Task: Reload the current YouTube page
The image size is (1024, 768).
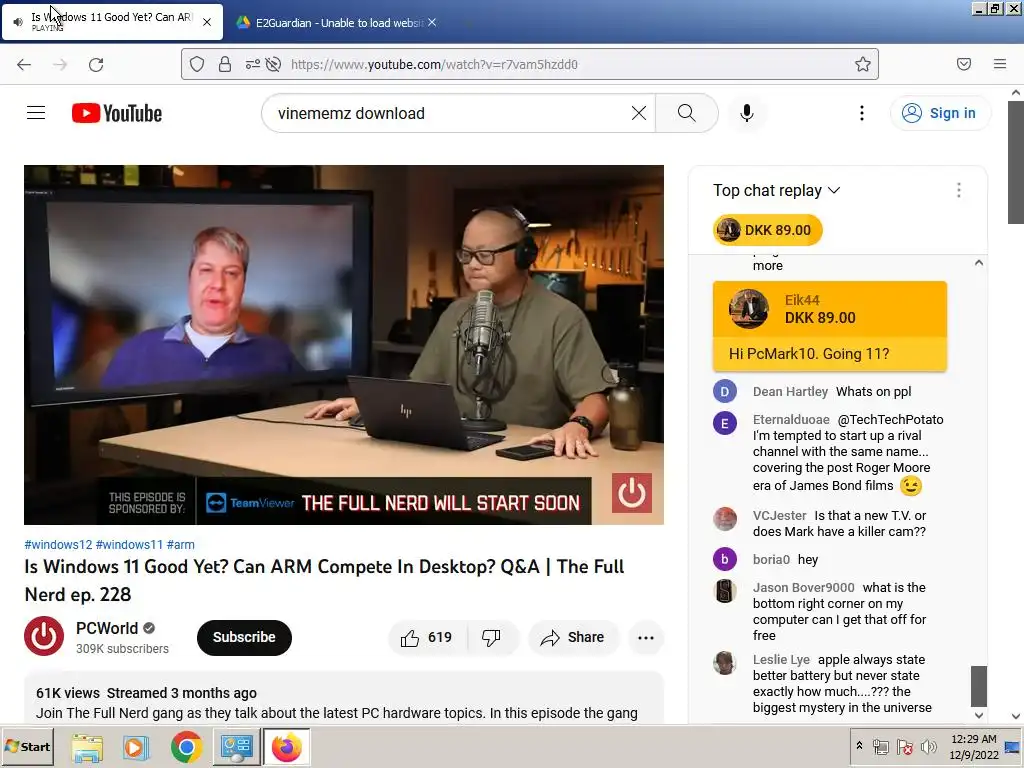Action: pyautogui.click(x=96, y=64)
